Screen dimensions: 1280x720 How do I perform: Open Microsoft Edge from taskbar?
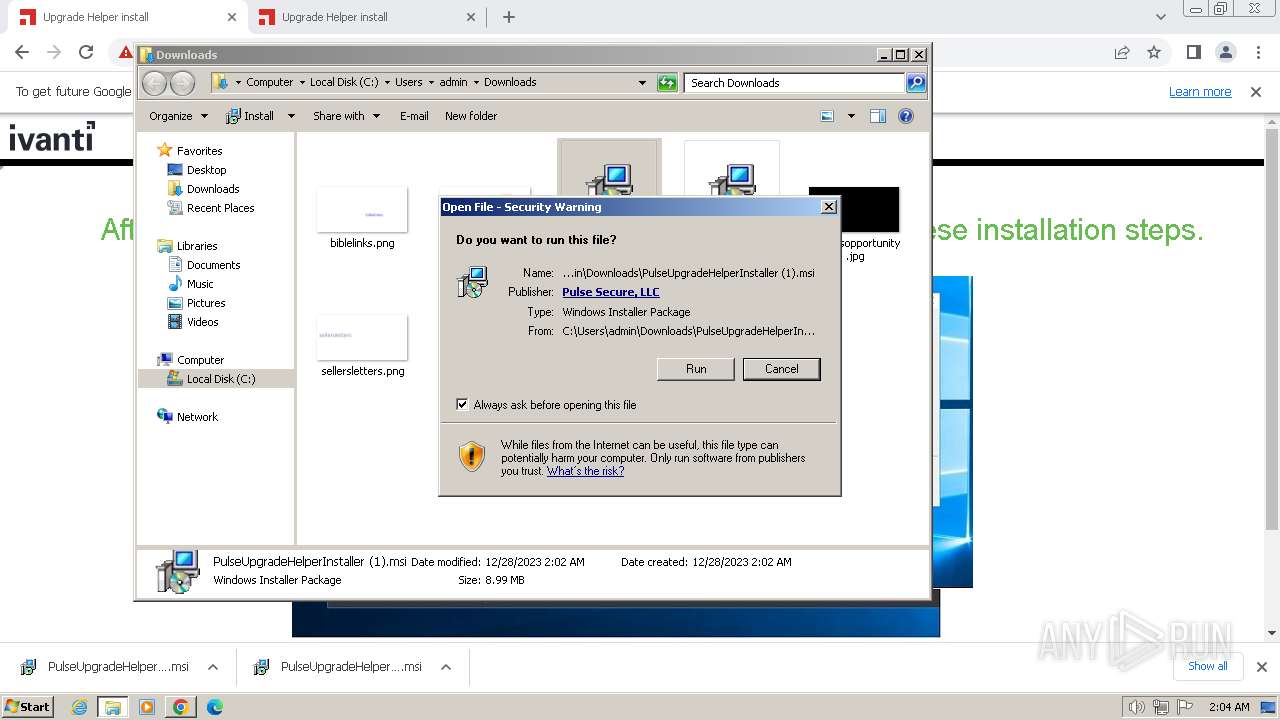tap(214, 707)
